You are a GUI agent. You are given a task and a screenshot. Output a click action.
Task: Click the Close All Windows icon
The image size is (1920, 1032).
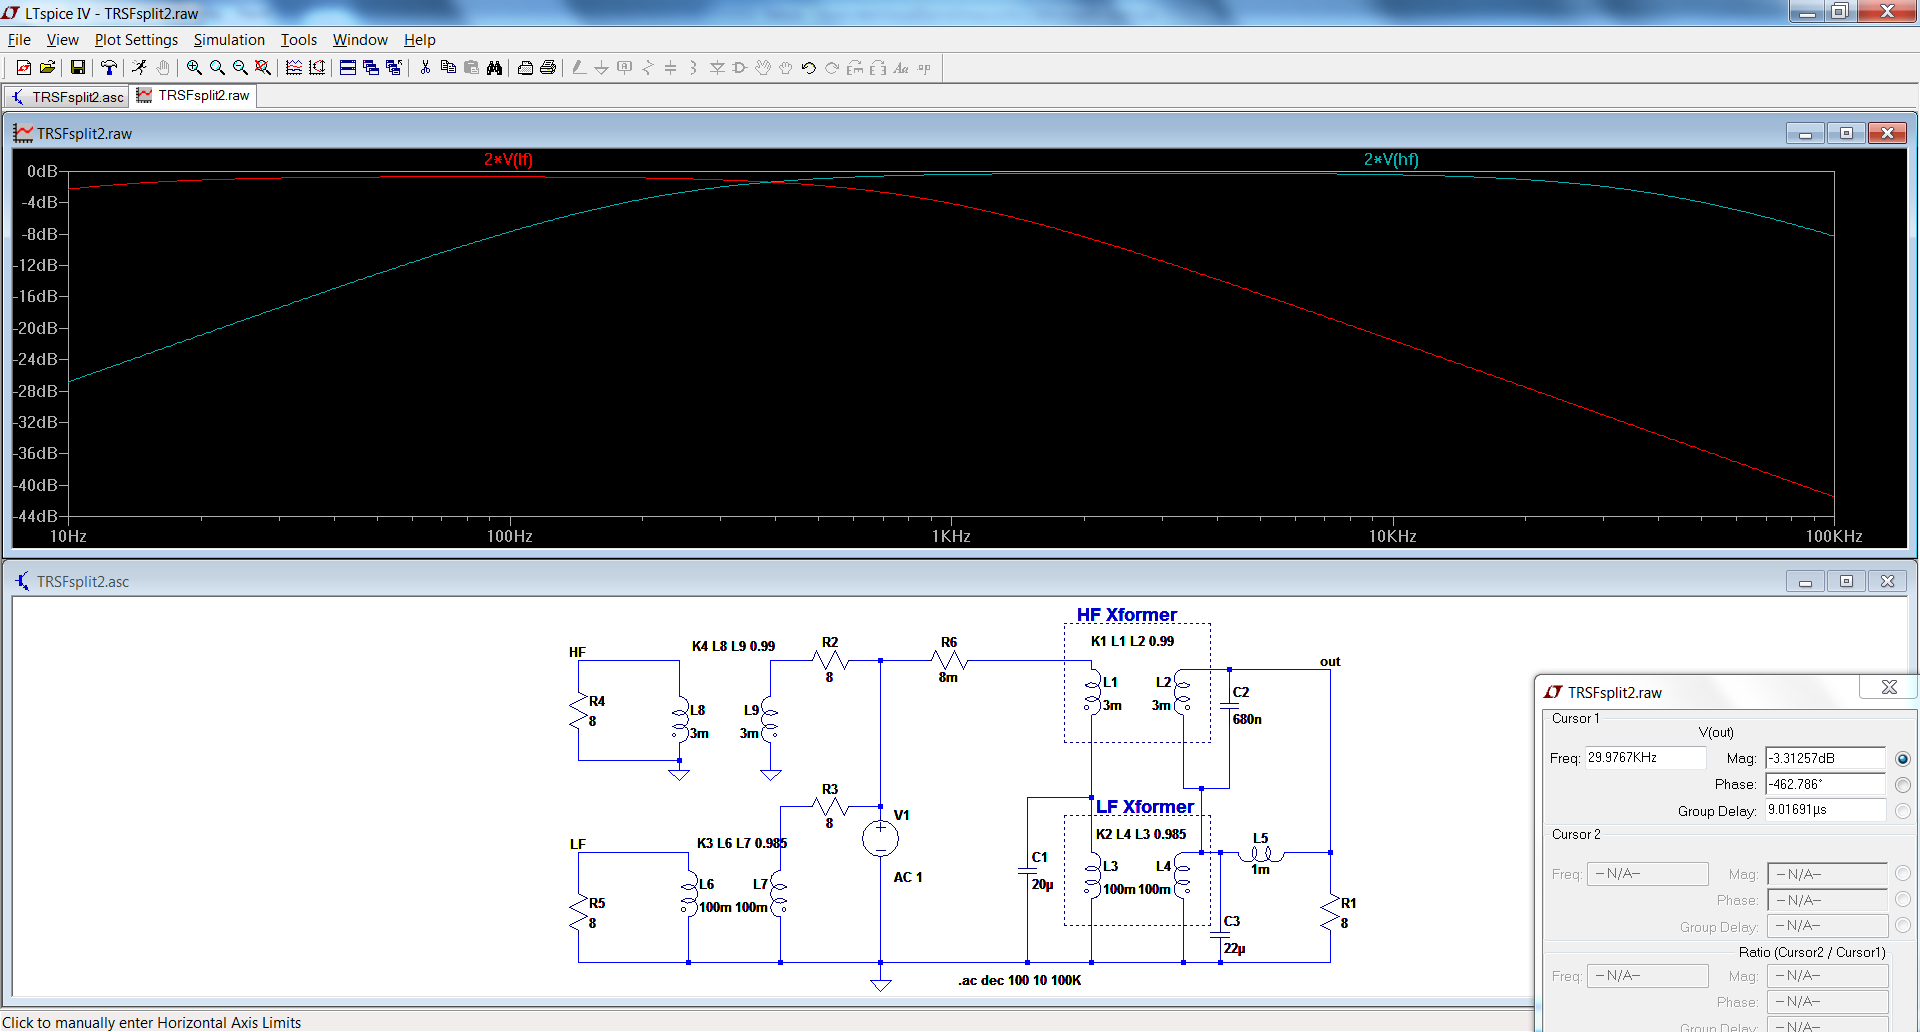point(394,68)
